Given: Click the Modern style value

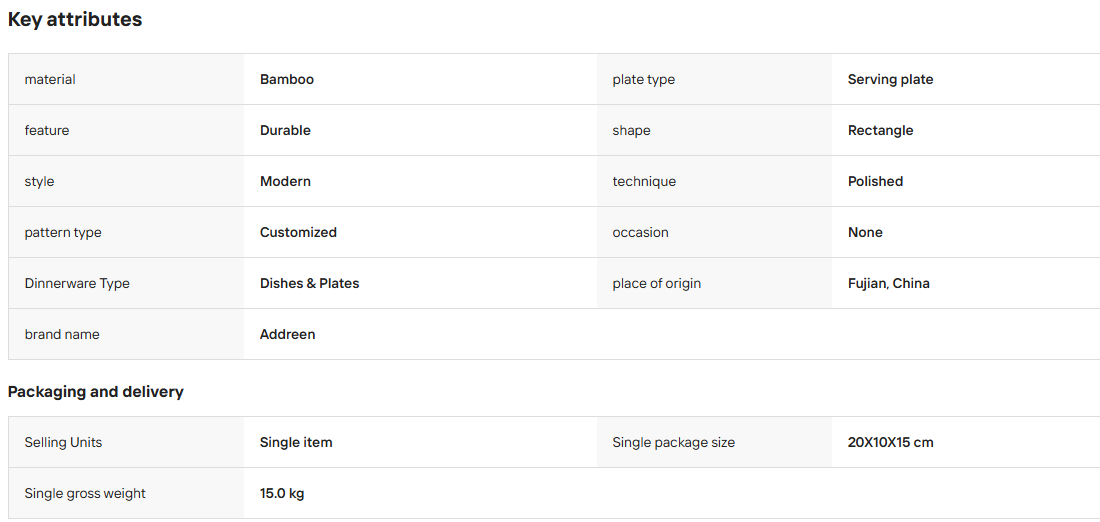Looking at the screenshot, I should pyautogui.click(x=286, y=182).
